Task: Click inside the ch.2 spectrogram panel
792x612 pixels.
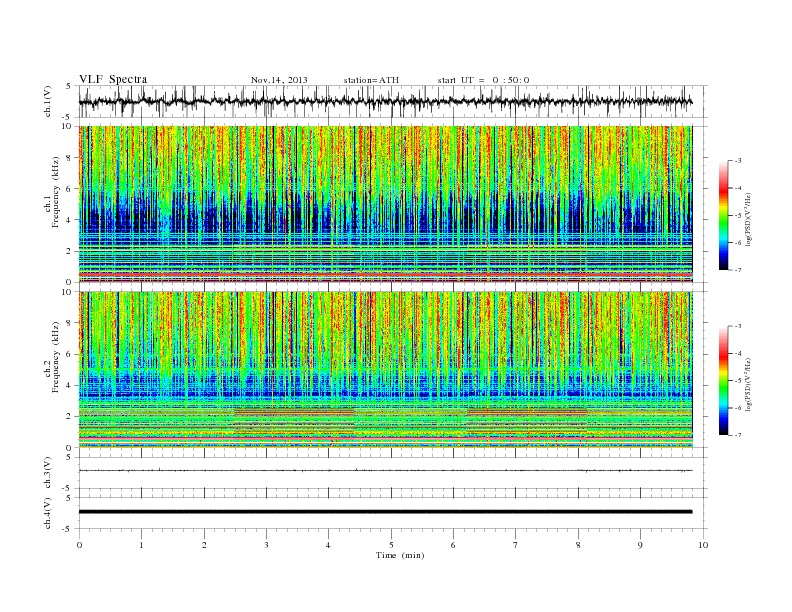Action: 385,370
